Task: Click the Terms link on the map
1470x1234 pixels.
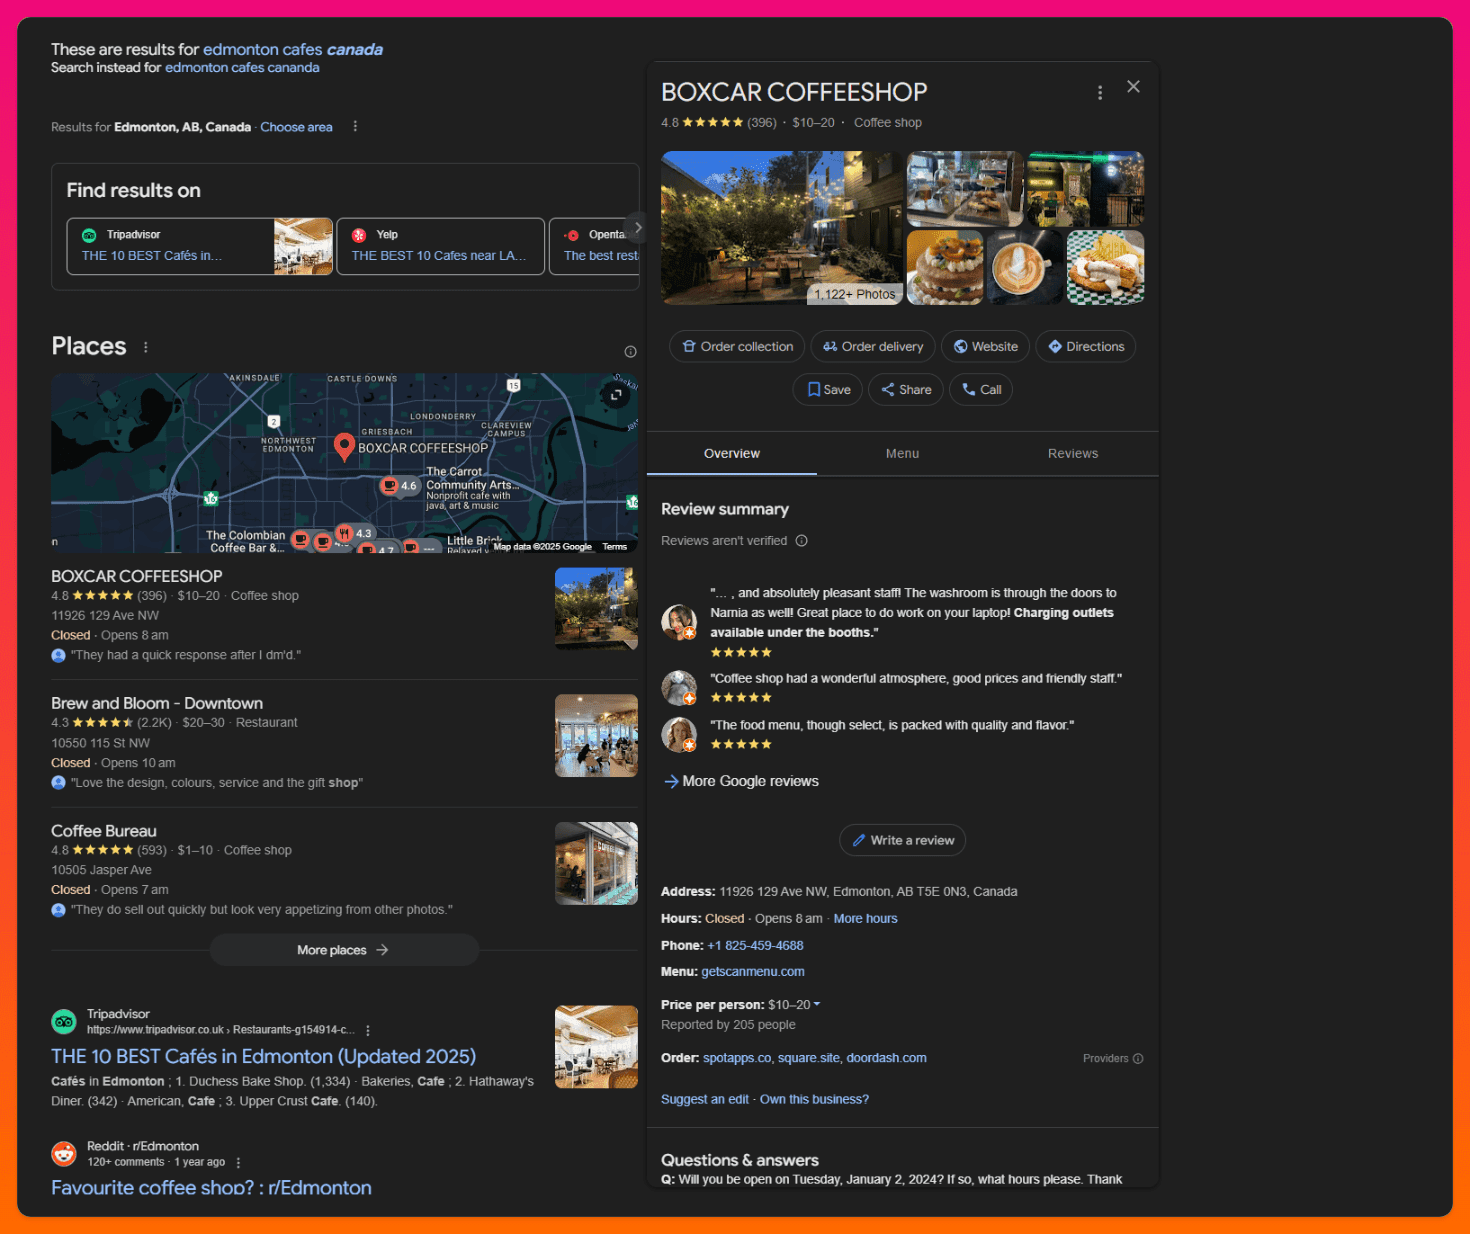Action: (x=615, y=547)
